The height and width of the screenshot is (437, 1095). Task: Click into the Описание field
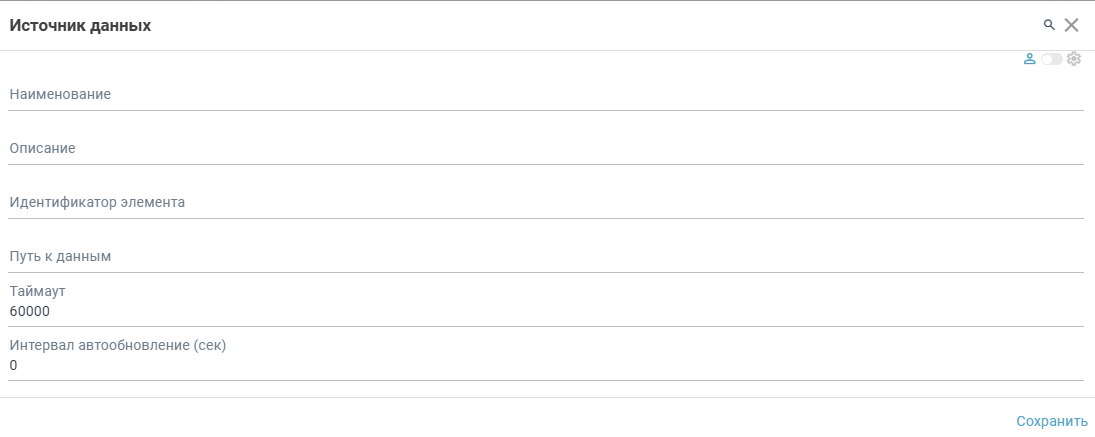point(546,149)
